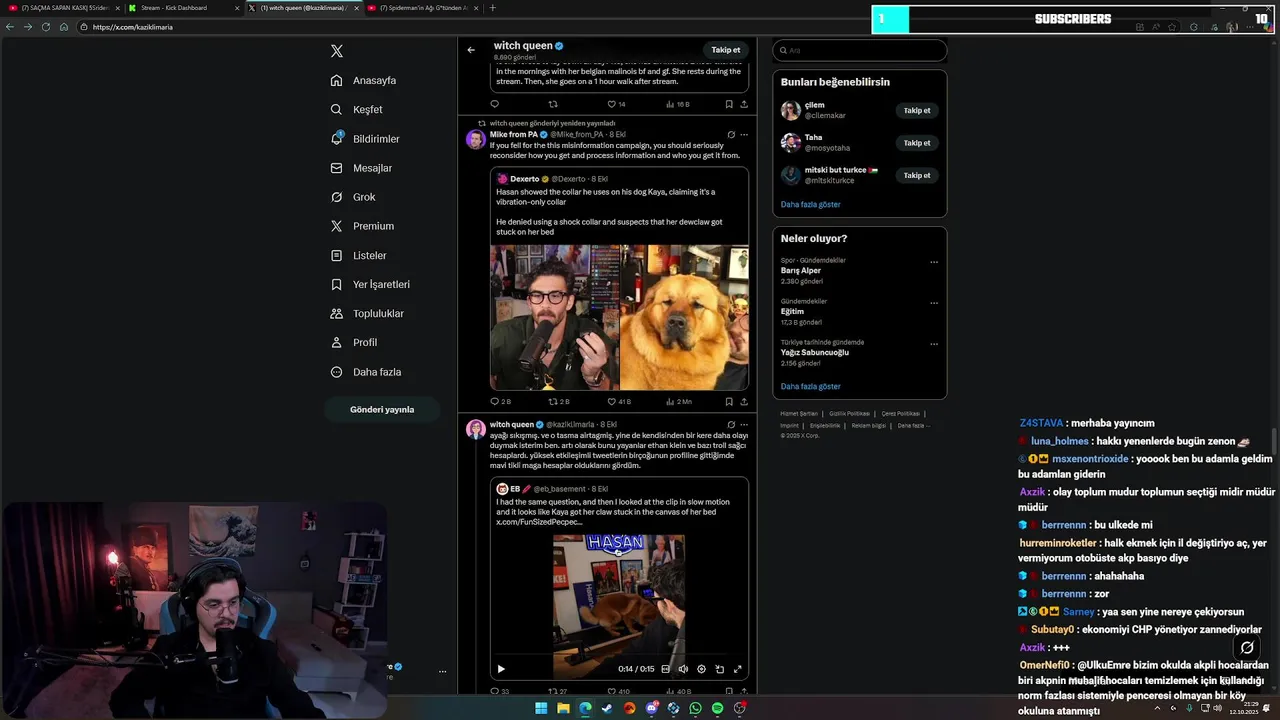Follow çilem with Takip et
Screen dimensions: 1280x720
point(917,111)
